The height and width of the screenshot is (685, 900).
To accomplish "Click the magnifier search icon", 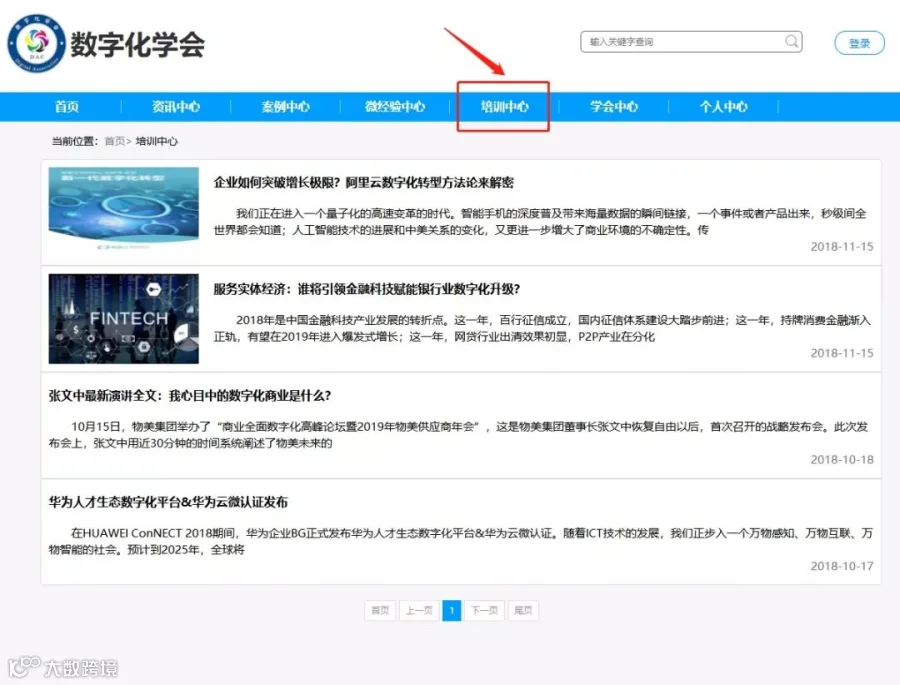I will tap(791, 41).
